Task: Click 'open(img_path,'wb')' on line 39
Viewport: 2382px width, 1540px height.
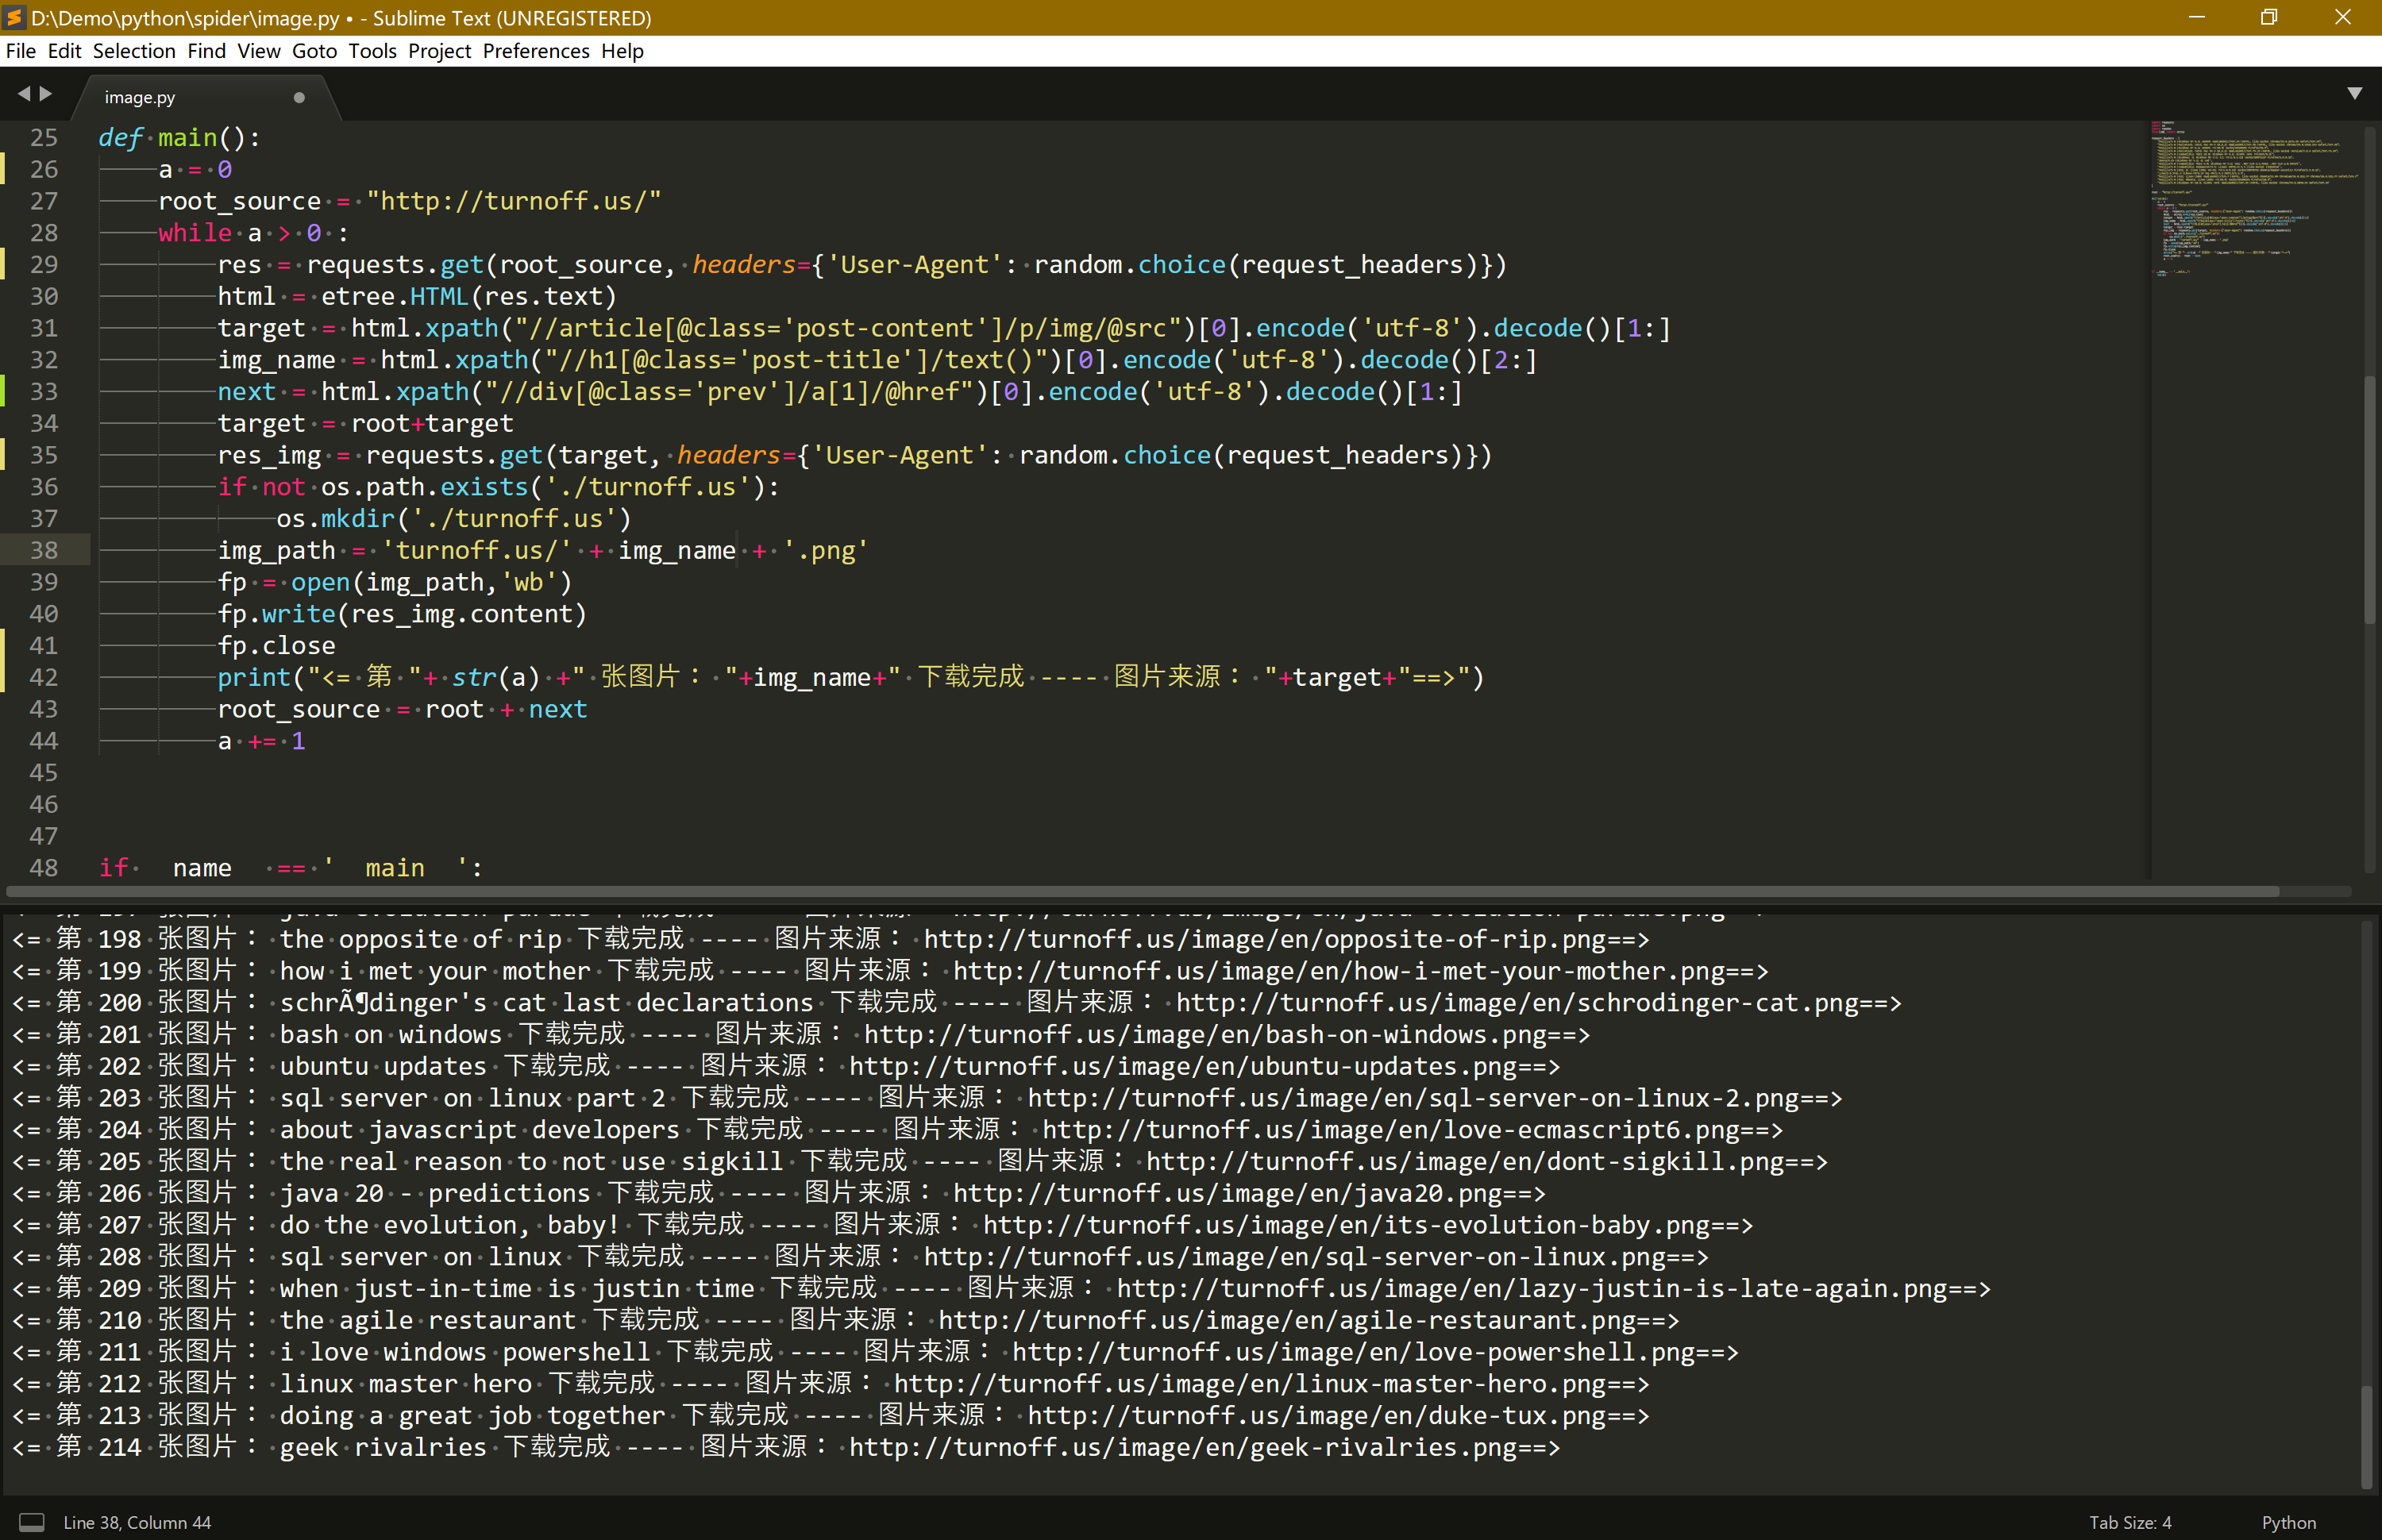Action: click(x=432, y=582)
